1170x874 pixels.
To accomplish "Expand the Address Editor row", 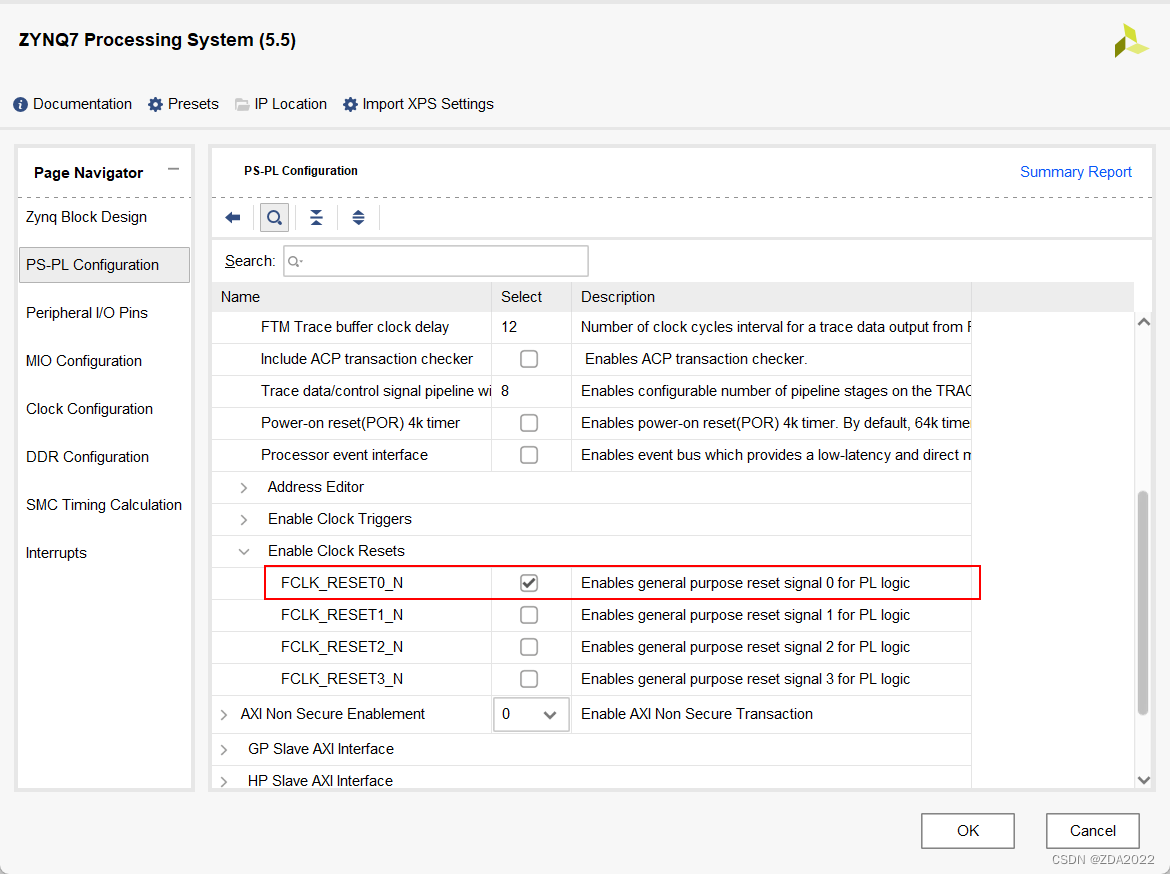I will [244, 487].
